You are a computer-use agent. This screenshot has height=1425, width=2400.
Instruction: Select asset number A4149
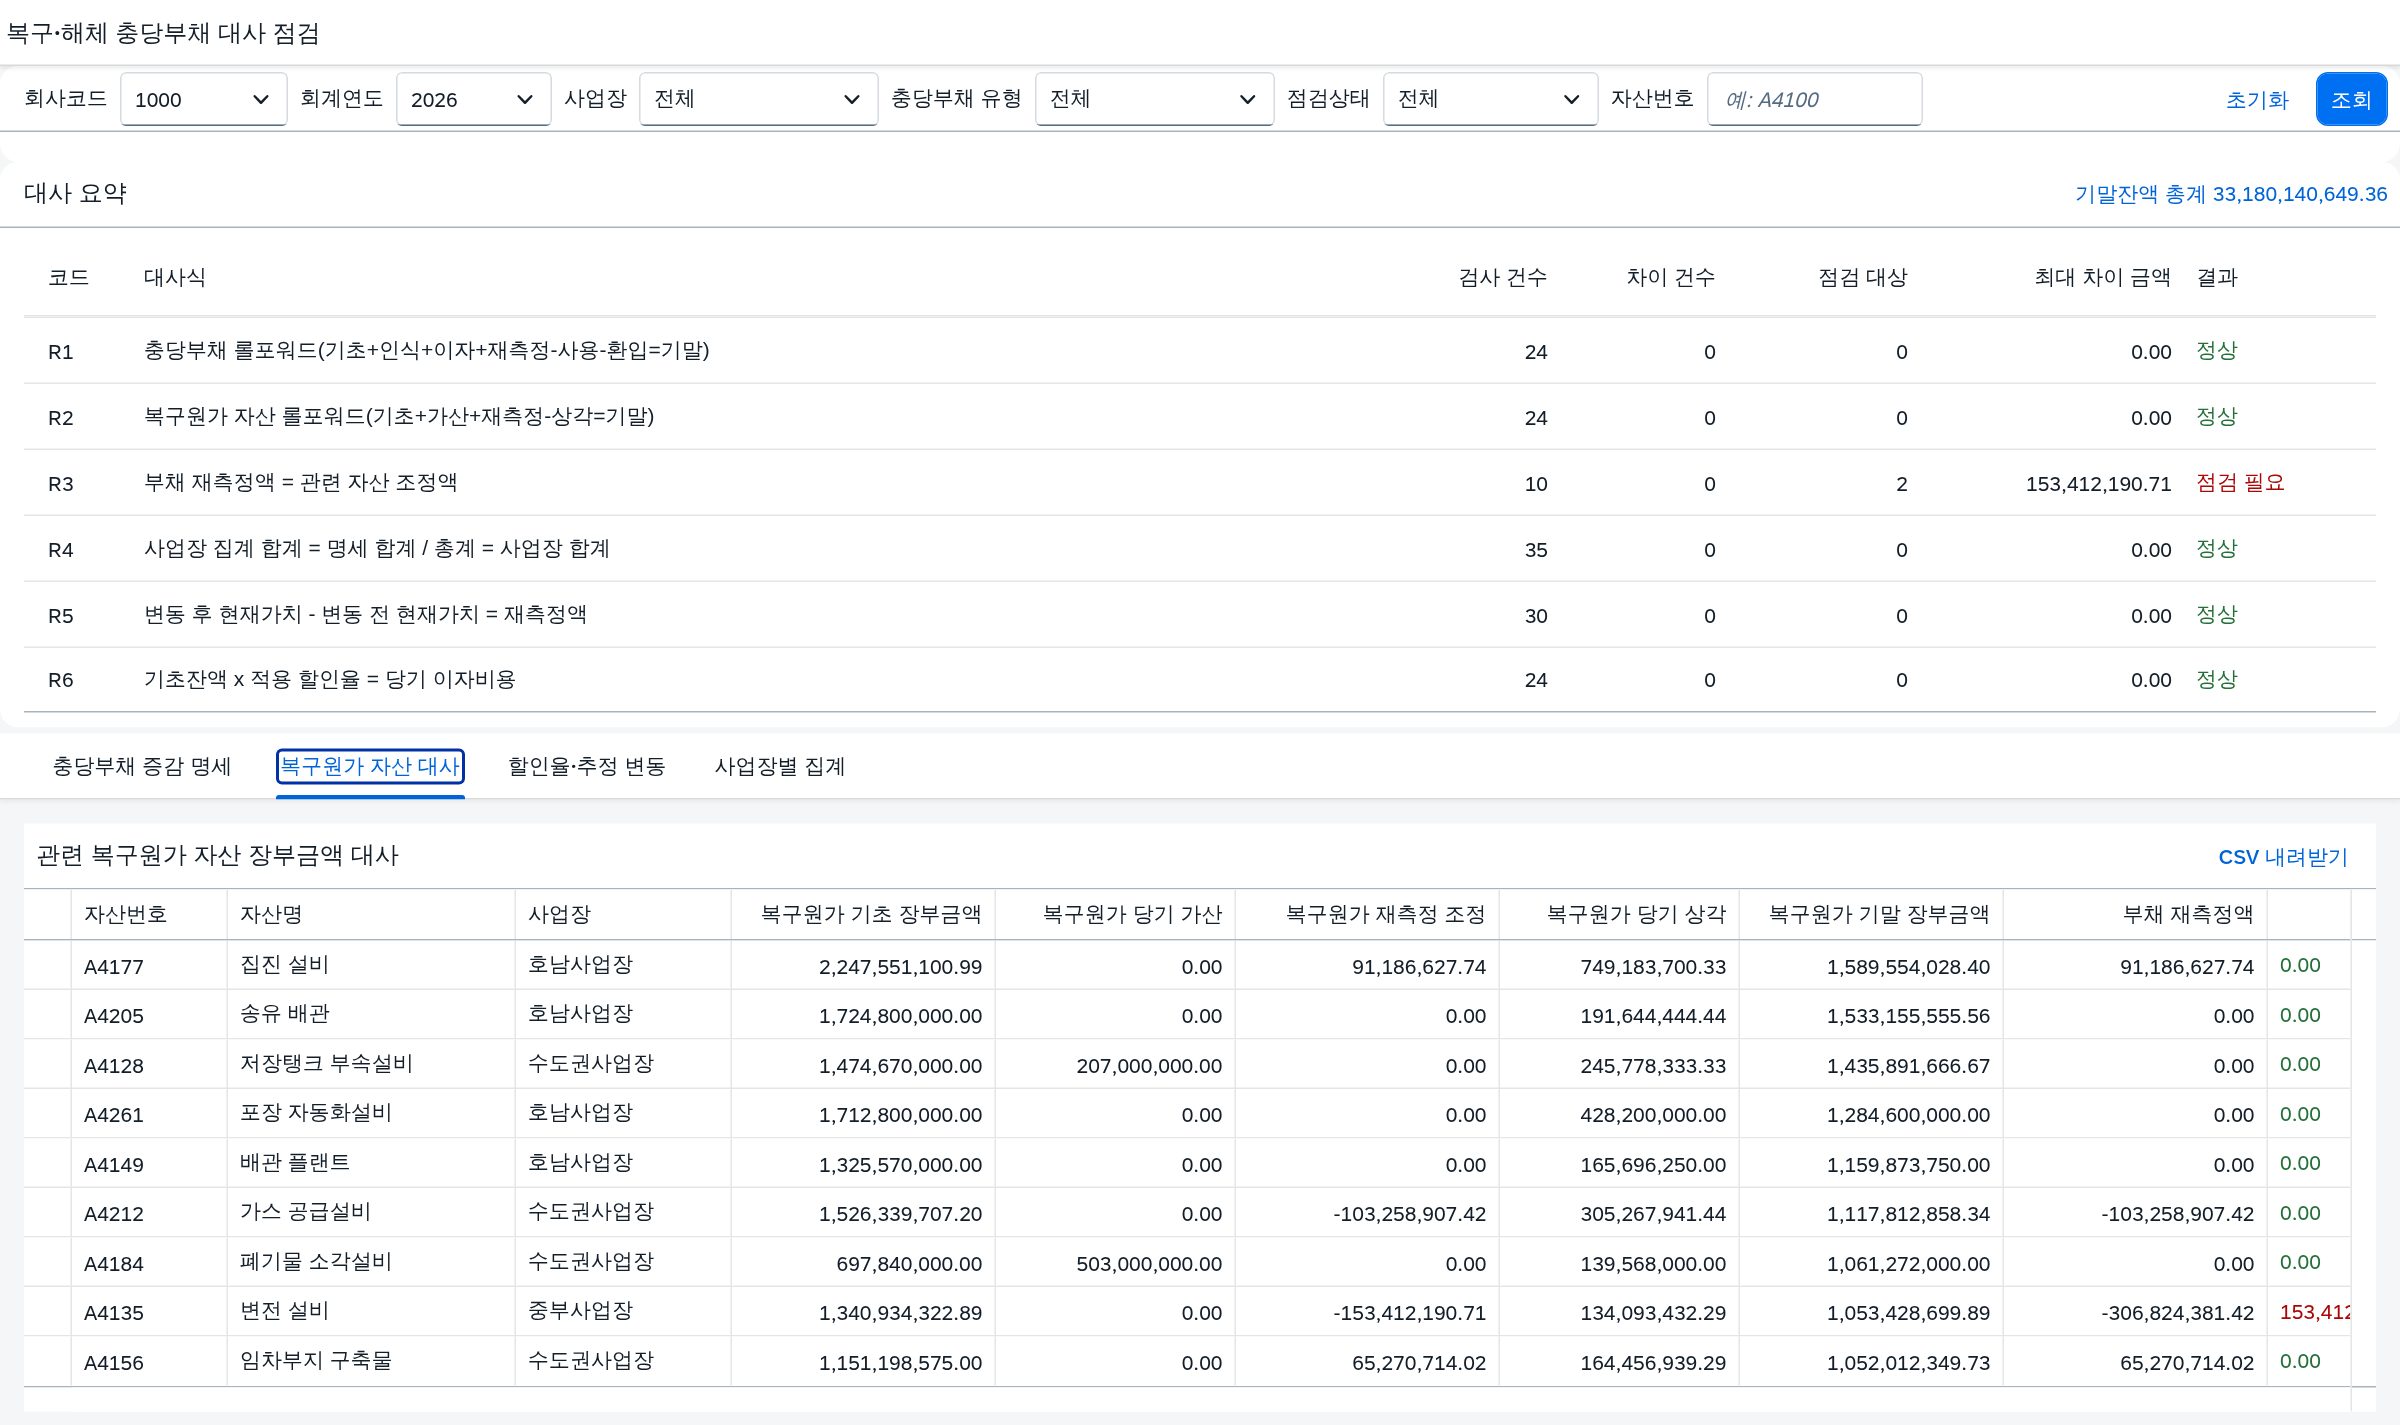(x=114, y=1165)
